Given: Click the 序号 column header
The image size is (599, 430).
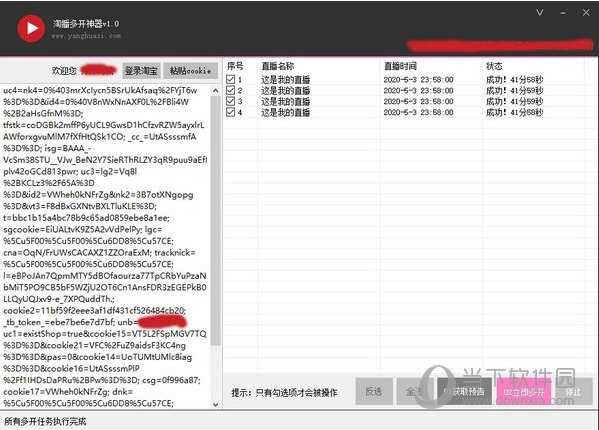Looking at the screenshot, I should click(235, 66).
